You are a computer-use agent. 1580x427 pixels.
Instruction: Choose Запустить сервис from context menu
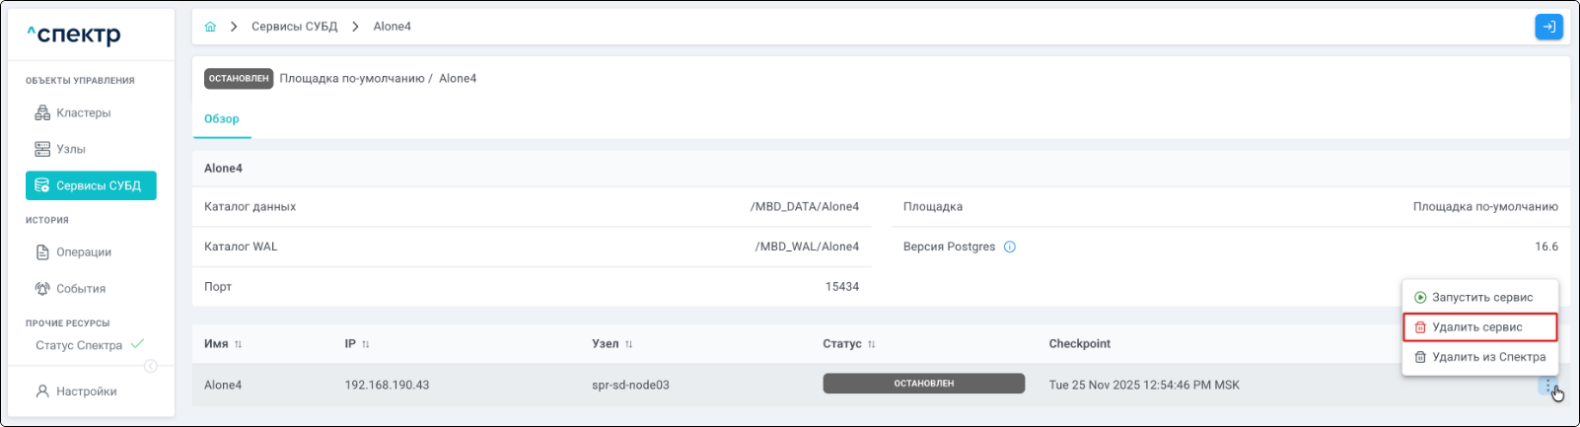tap(1481, 297)
